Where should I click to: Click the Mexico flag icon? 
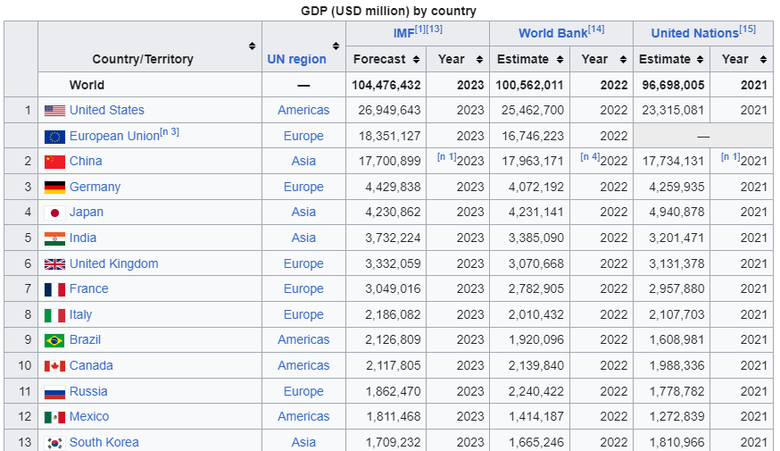point(55,417)
